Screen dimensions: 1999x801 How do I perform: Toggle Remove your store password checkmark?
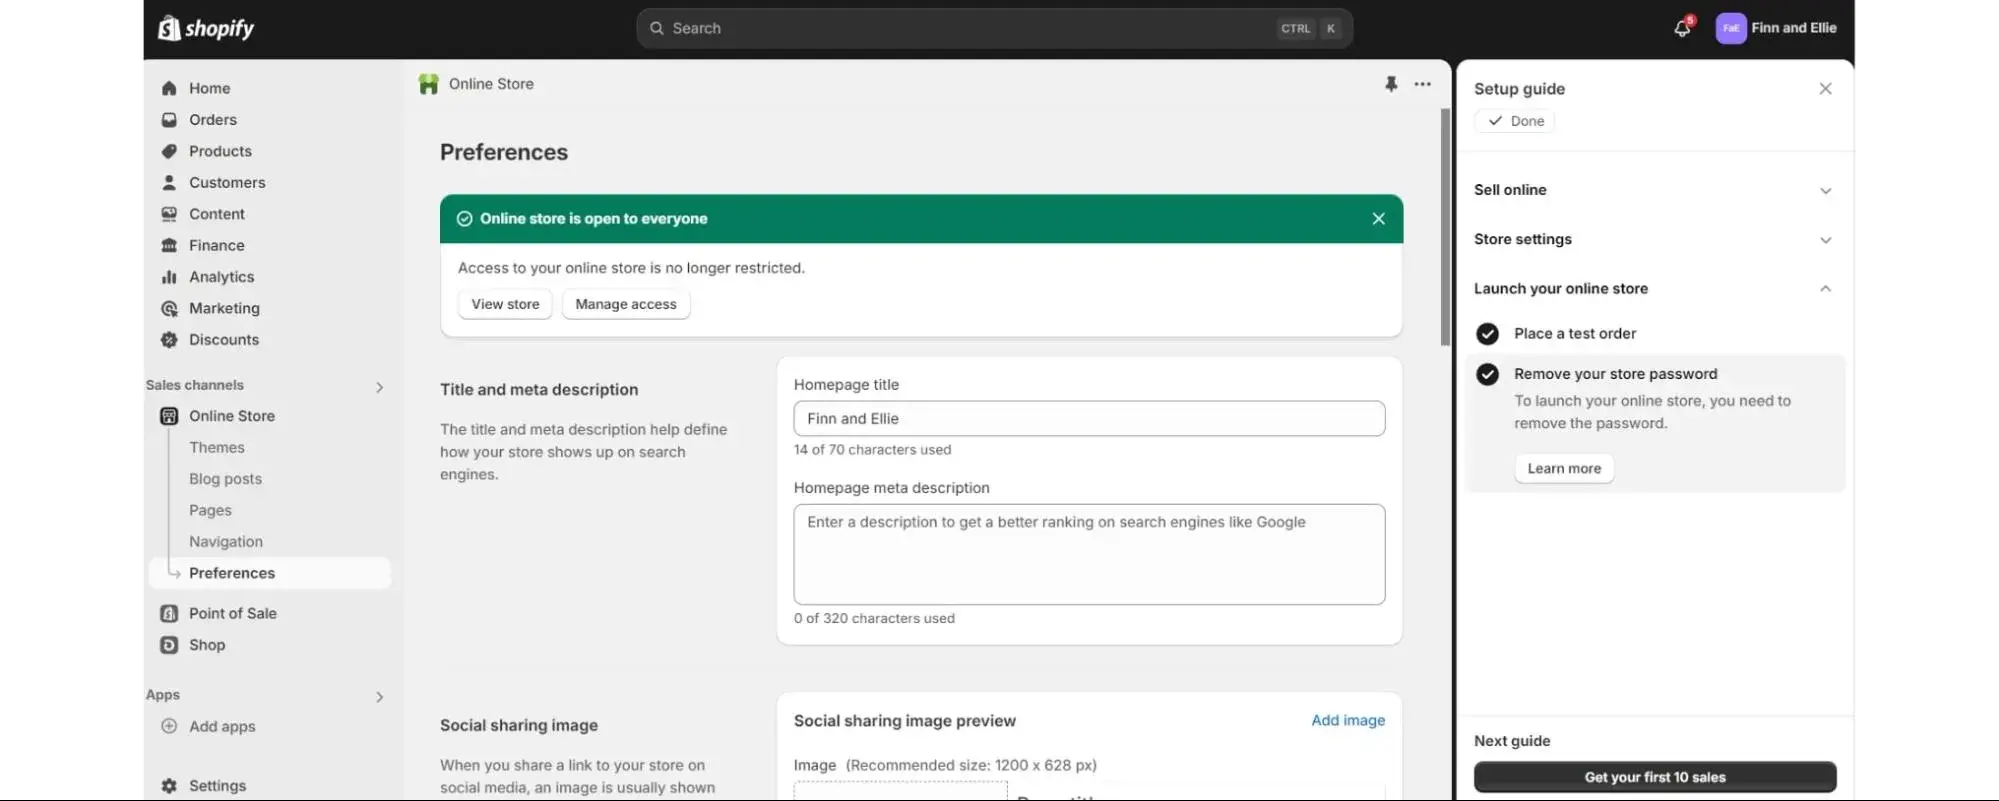[1487, 374]
